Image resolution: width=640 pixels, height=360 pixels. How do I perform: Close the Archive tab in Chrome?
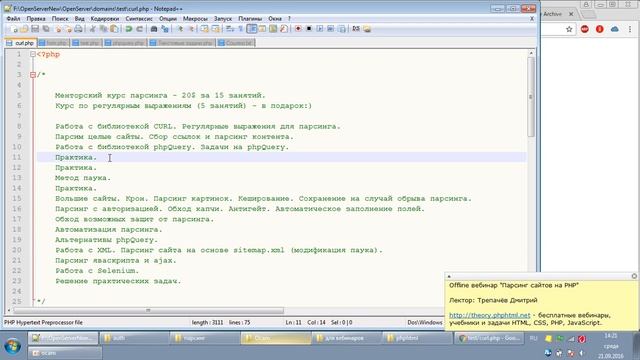571,14
